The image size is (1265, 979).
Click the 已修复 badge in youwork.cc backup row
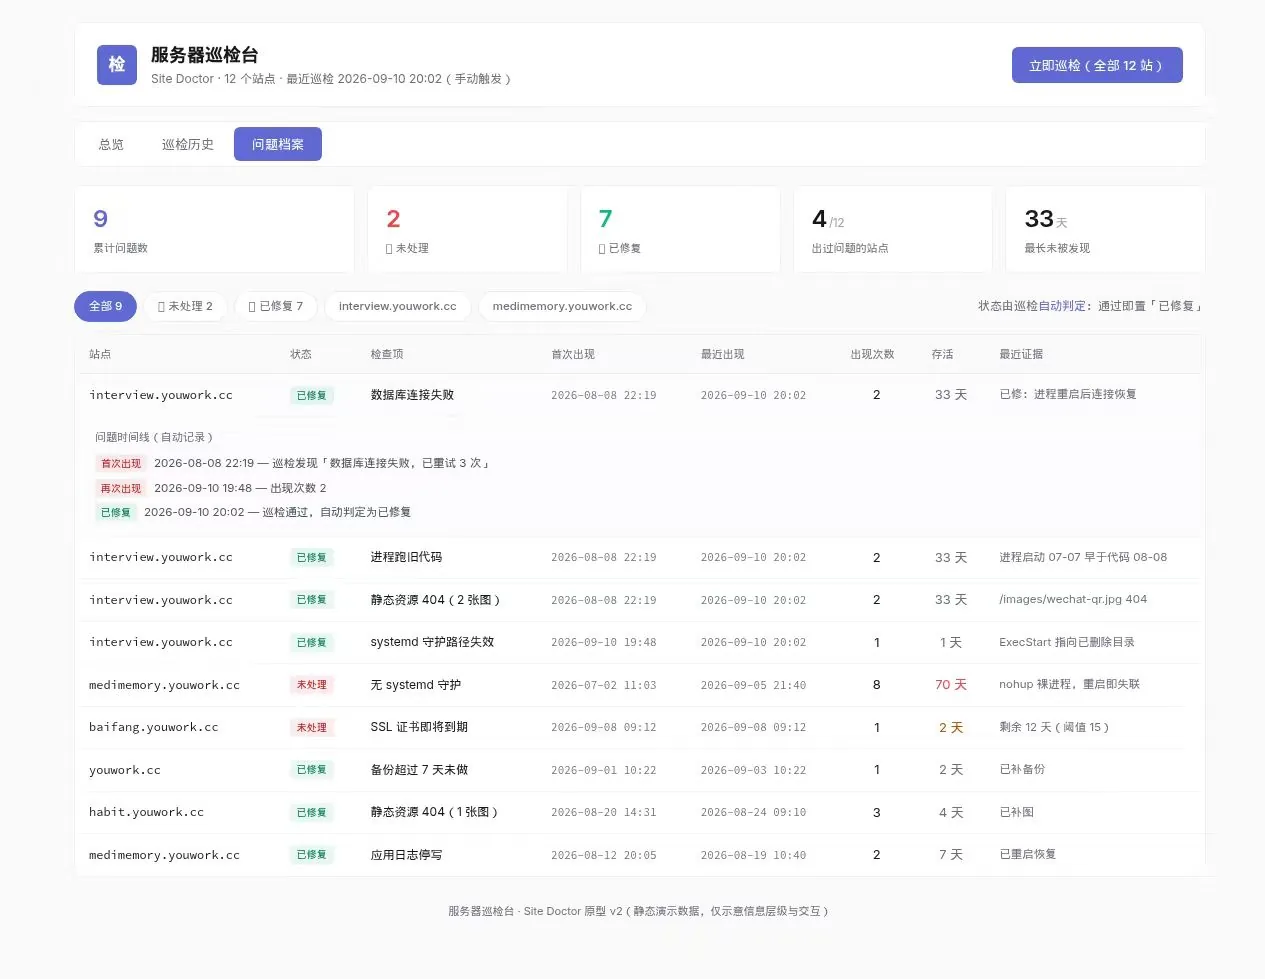(x=311, y=770)
